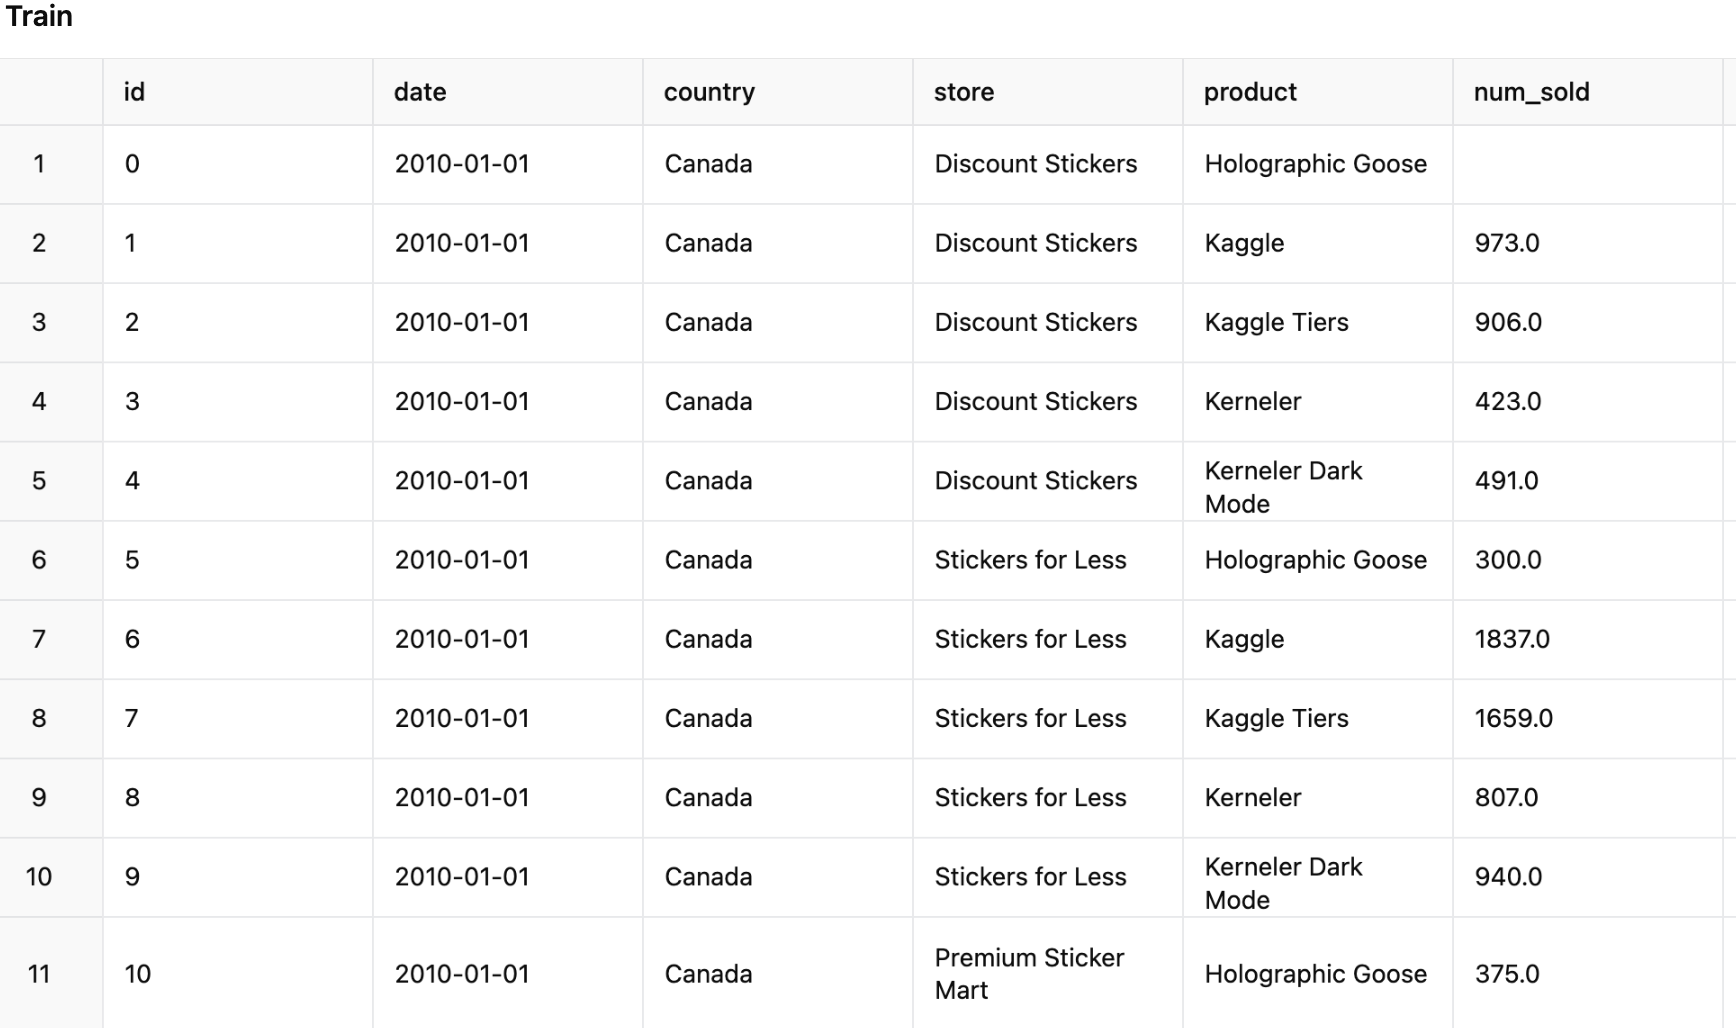This screenshot has width=1736, height=1028.
Task: Select row number 6 index cell
Action: [x=51, y=560]
